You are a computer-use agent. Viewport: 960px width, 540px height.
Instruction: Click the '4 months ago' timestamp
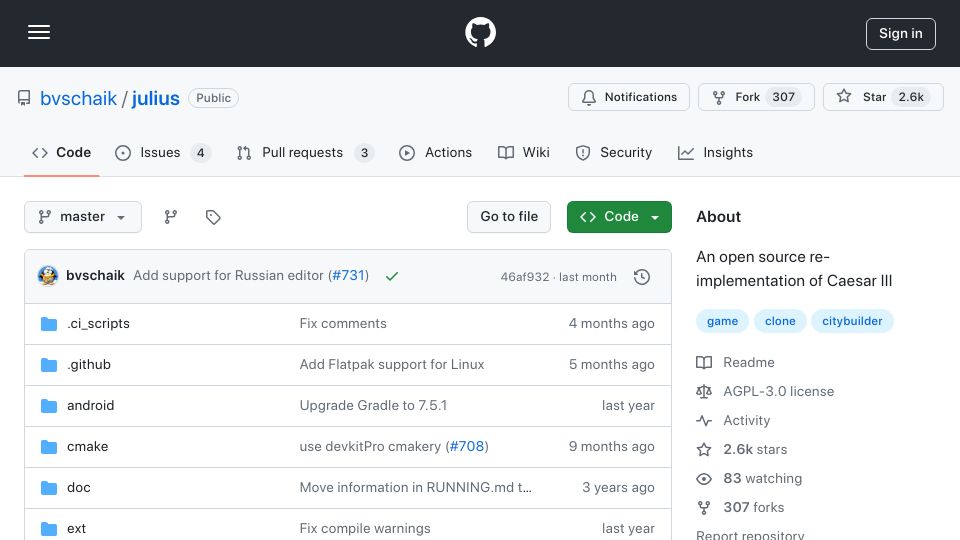611,323
